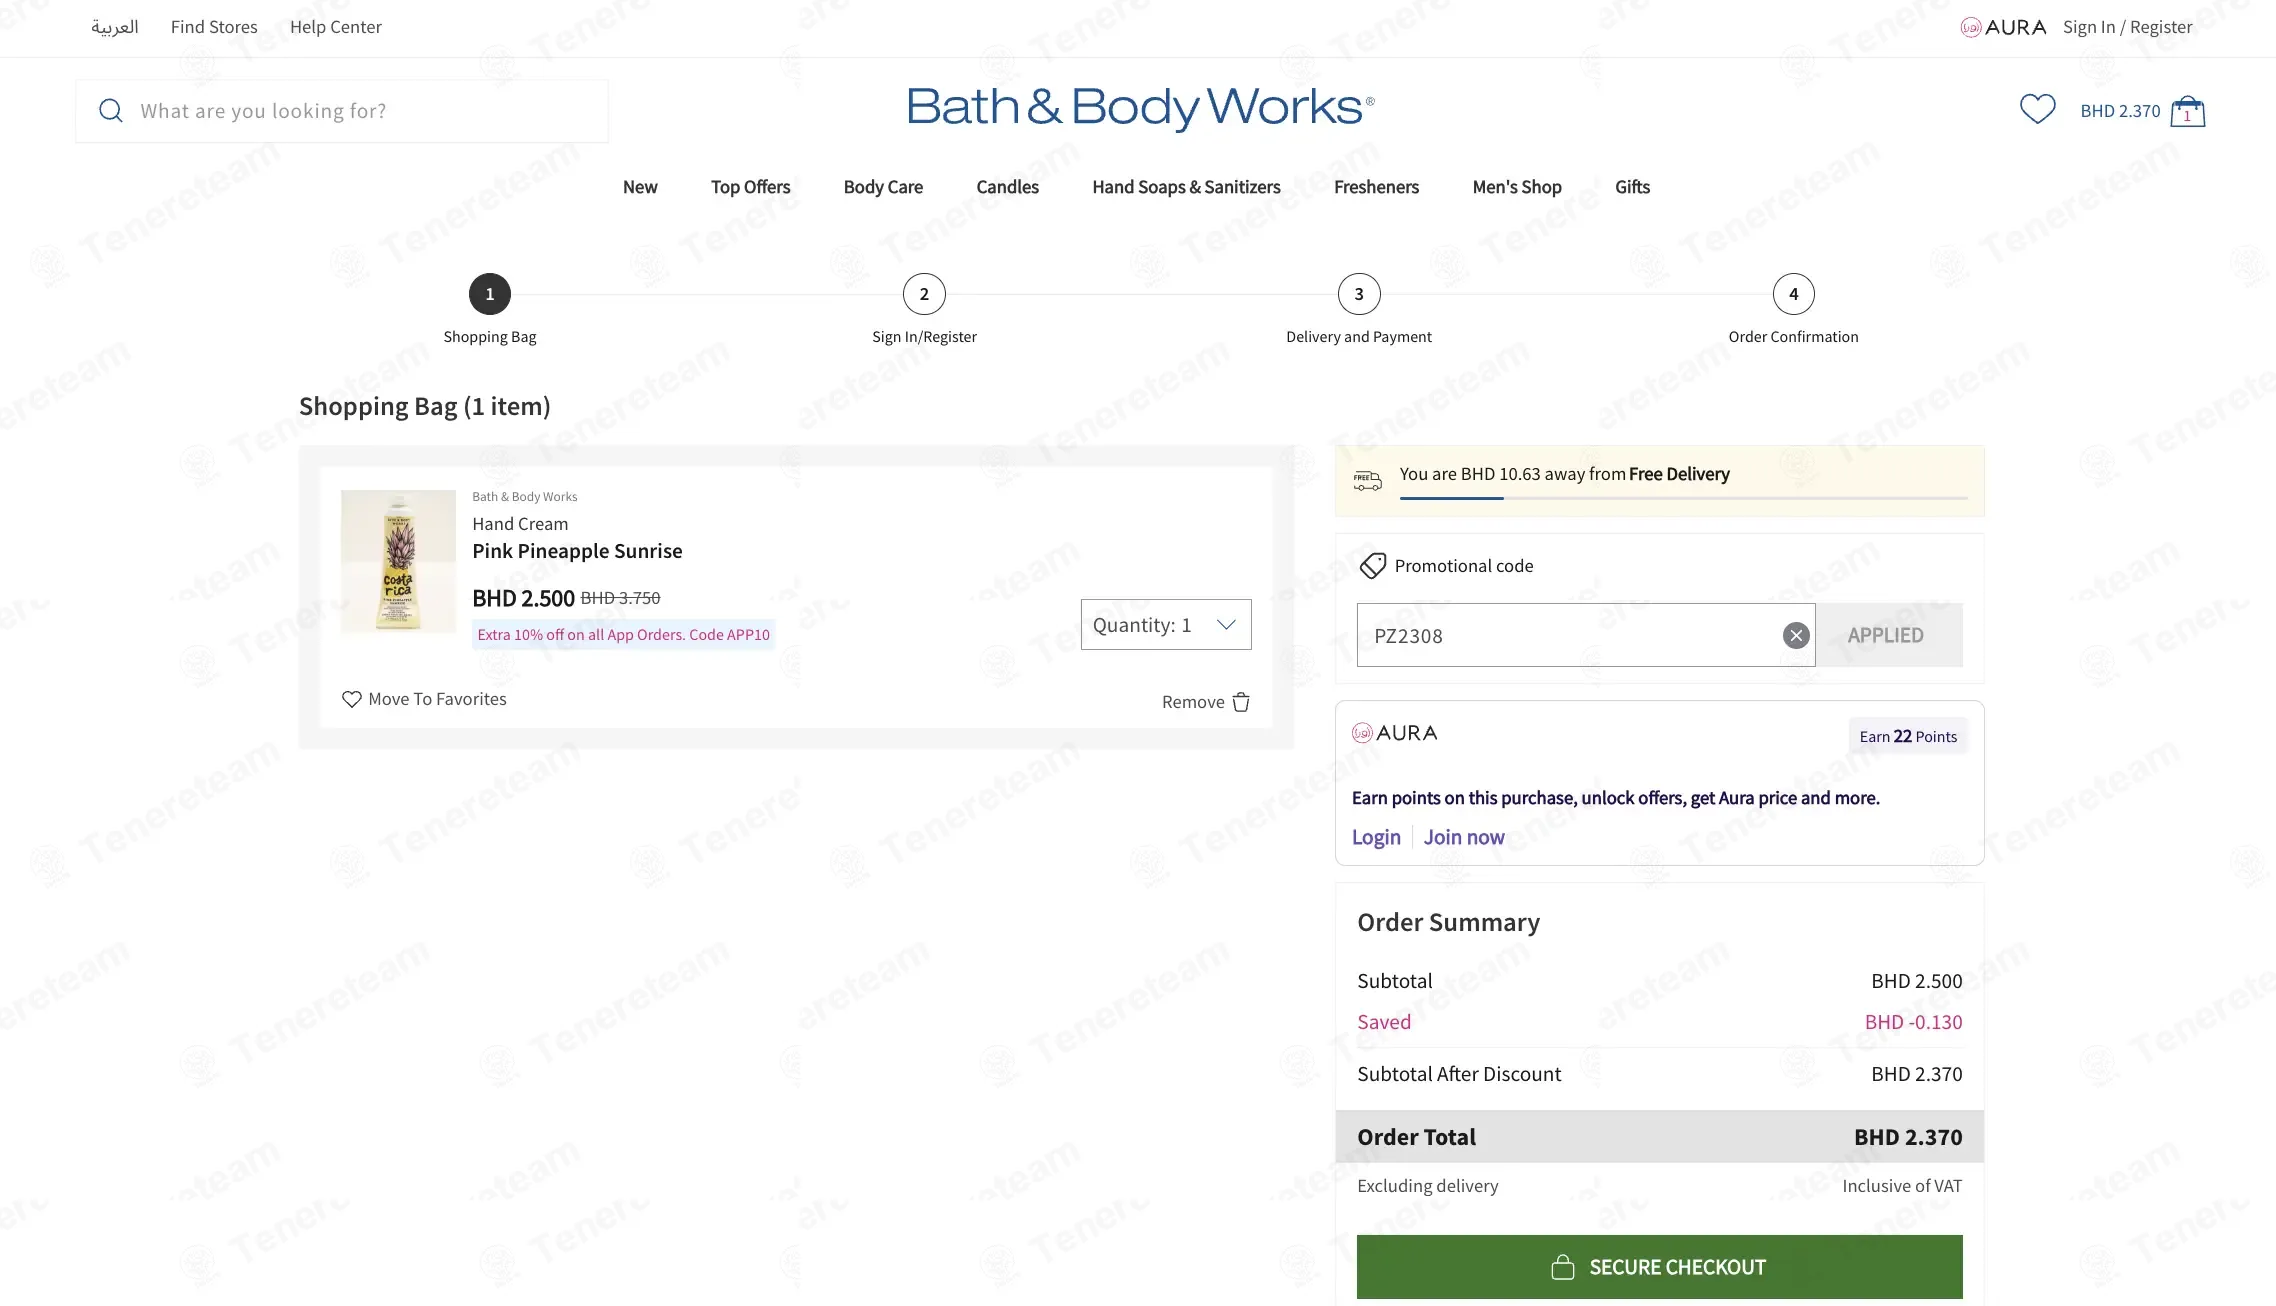
Task: Click the AURA rewards panel logo
Action: tap(1394, 733)
